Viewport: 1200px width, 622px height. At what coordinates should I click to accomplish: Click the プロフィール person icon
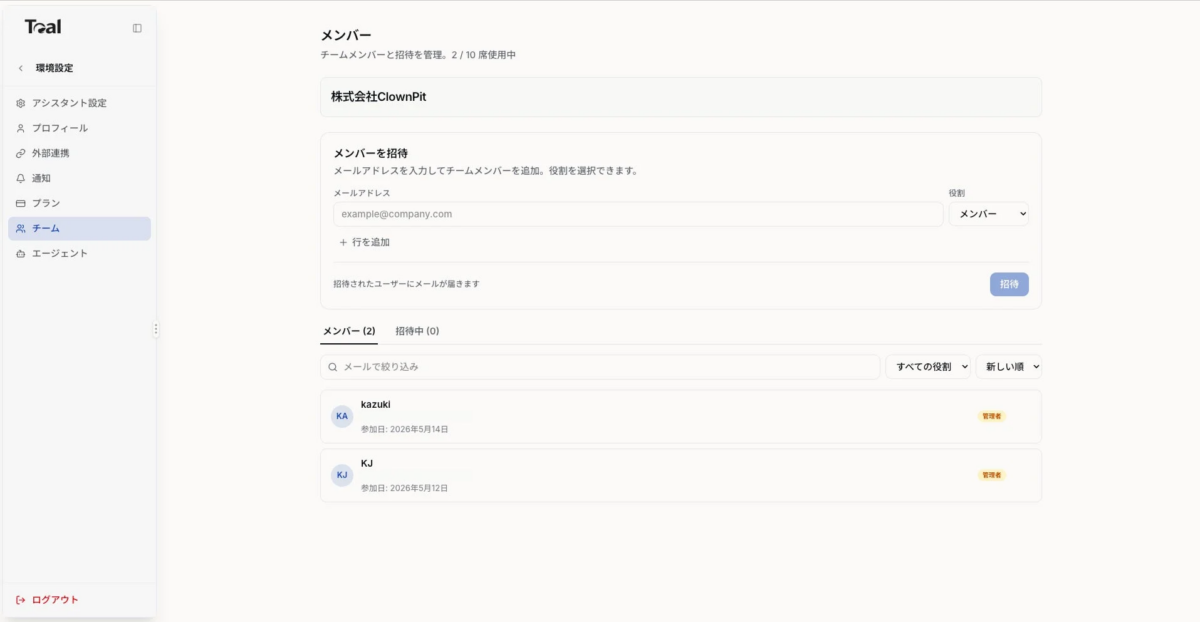[21, 128]
